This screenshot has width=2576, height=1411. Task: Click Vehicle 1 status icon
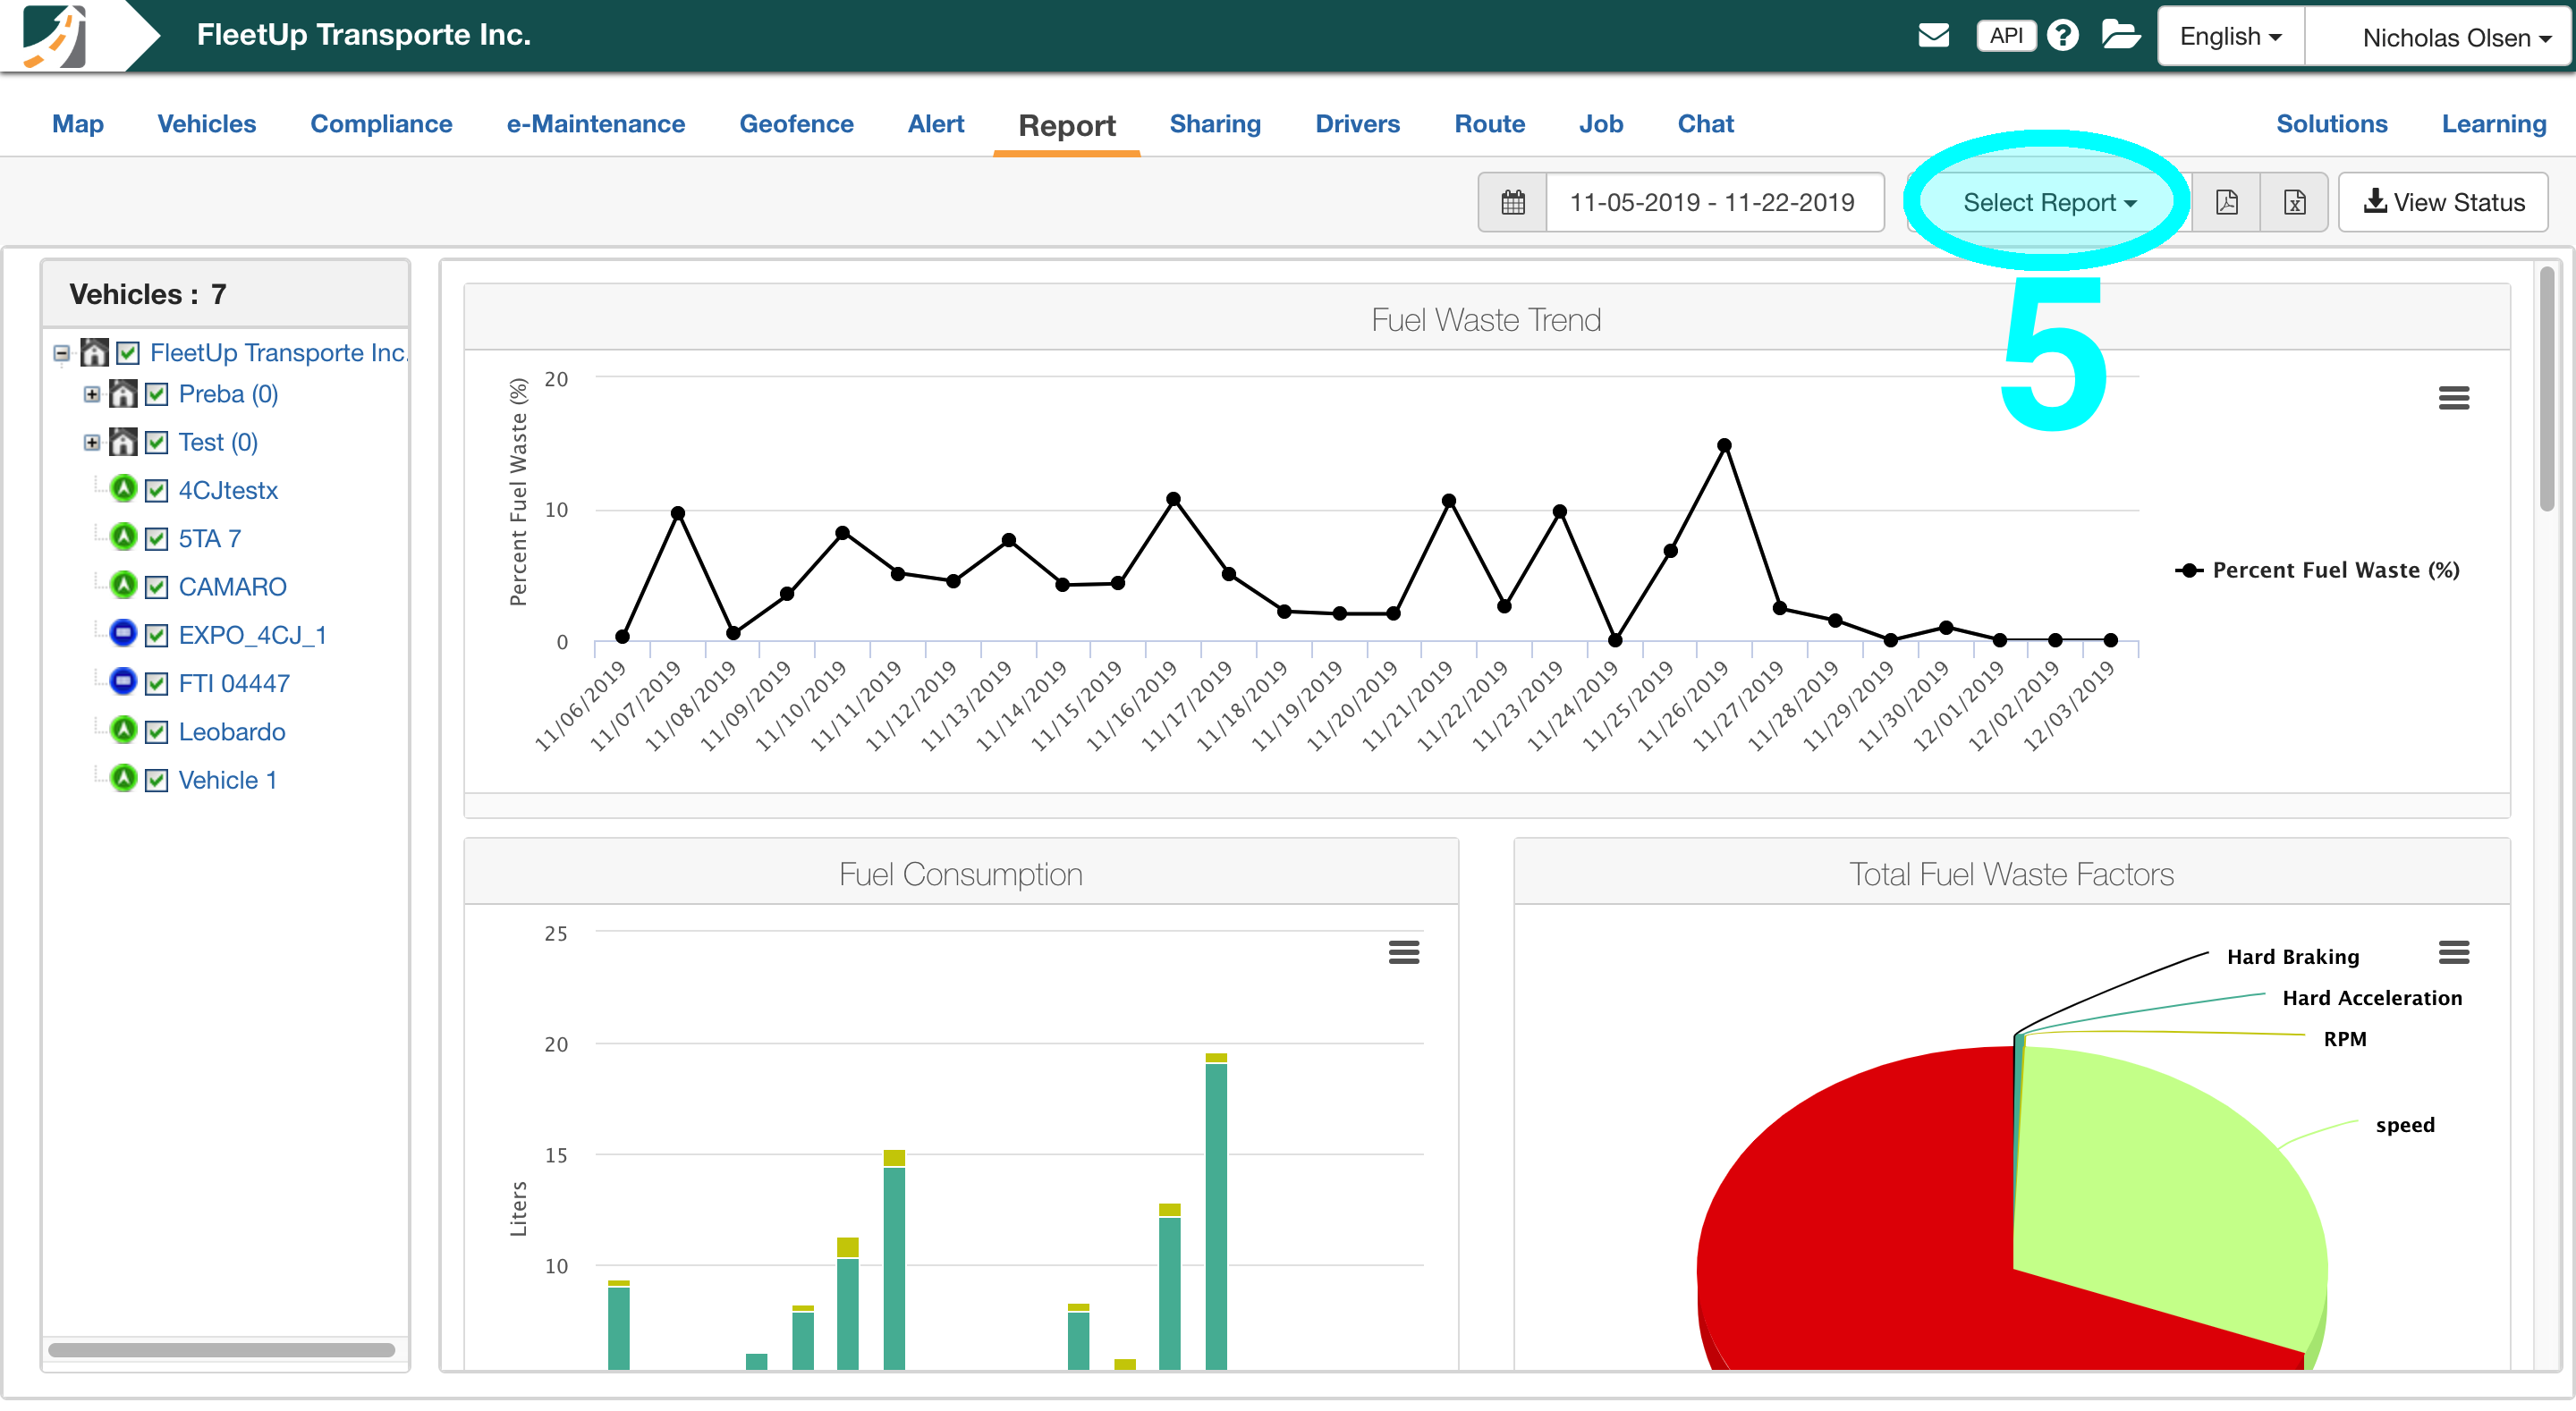pos(123,778)
